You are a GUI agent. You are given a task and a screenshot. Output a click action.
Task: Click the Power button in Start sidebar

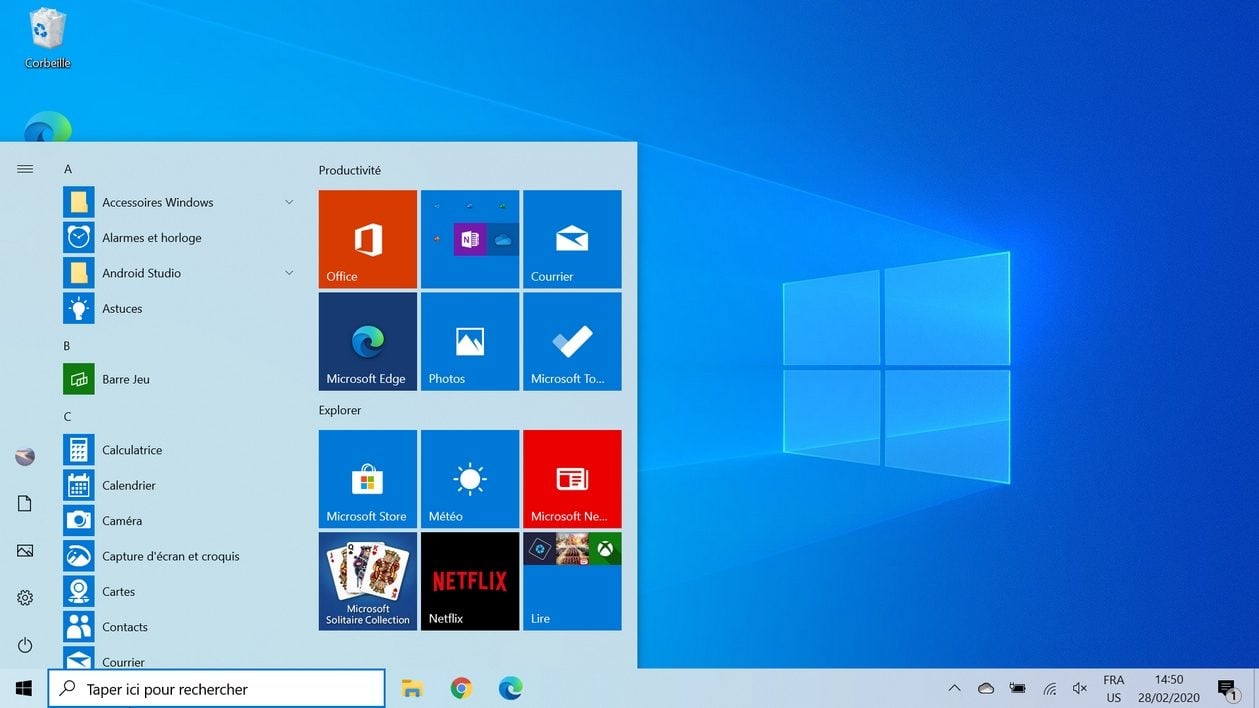[x=25, y=645]
